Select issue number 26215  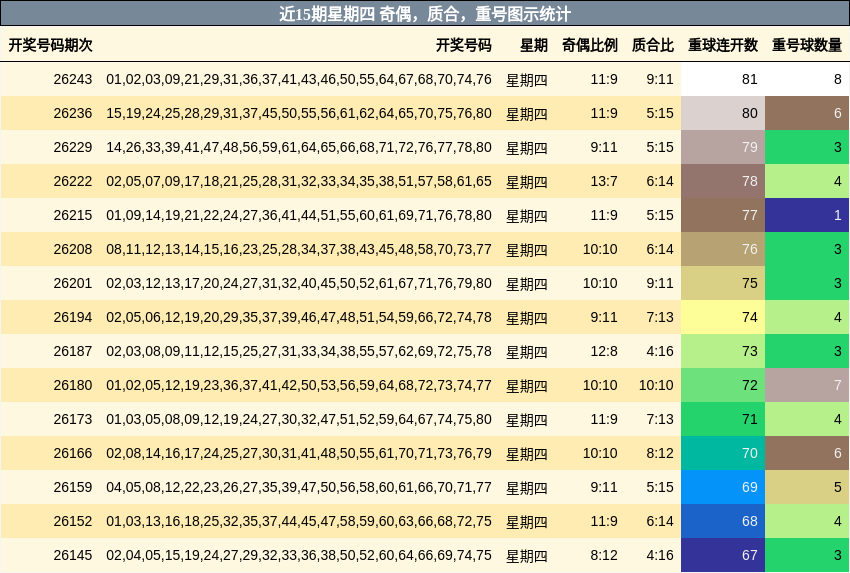coord(73,215)
